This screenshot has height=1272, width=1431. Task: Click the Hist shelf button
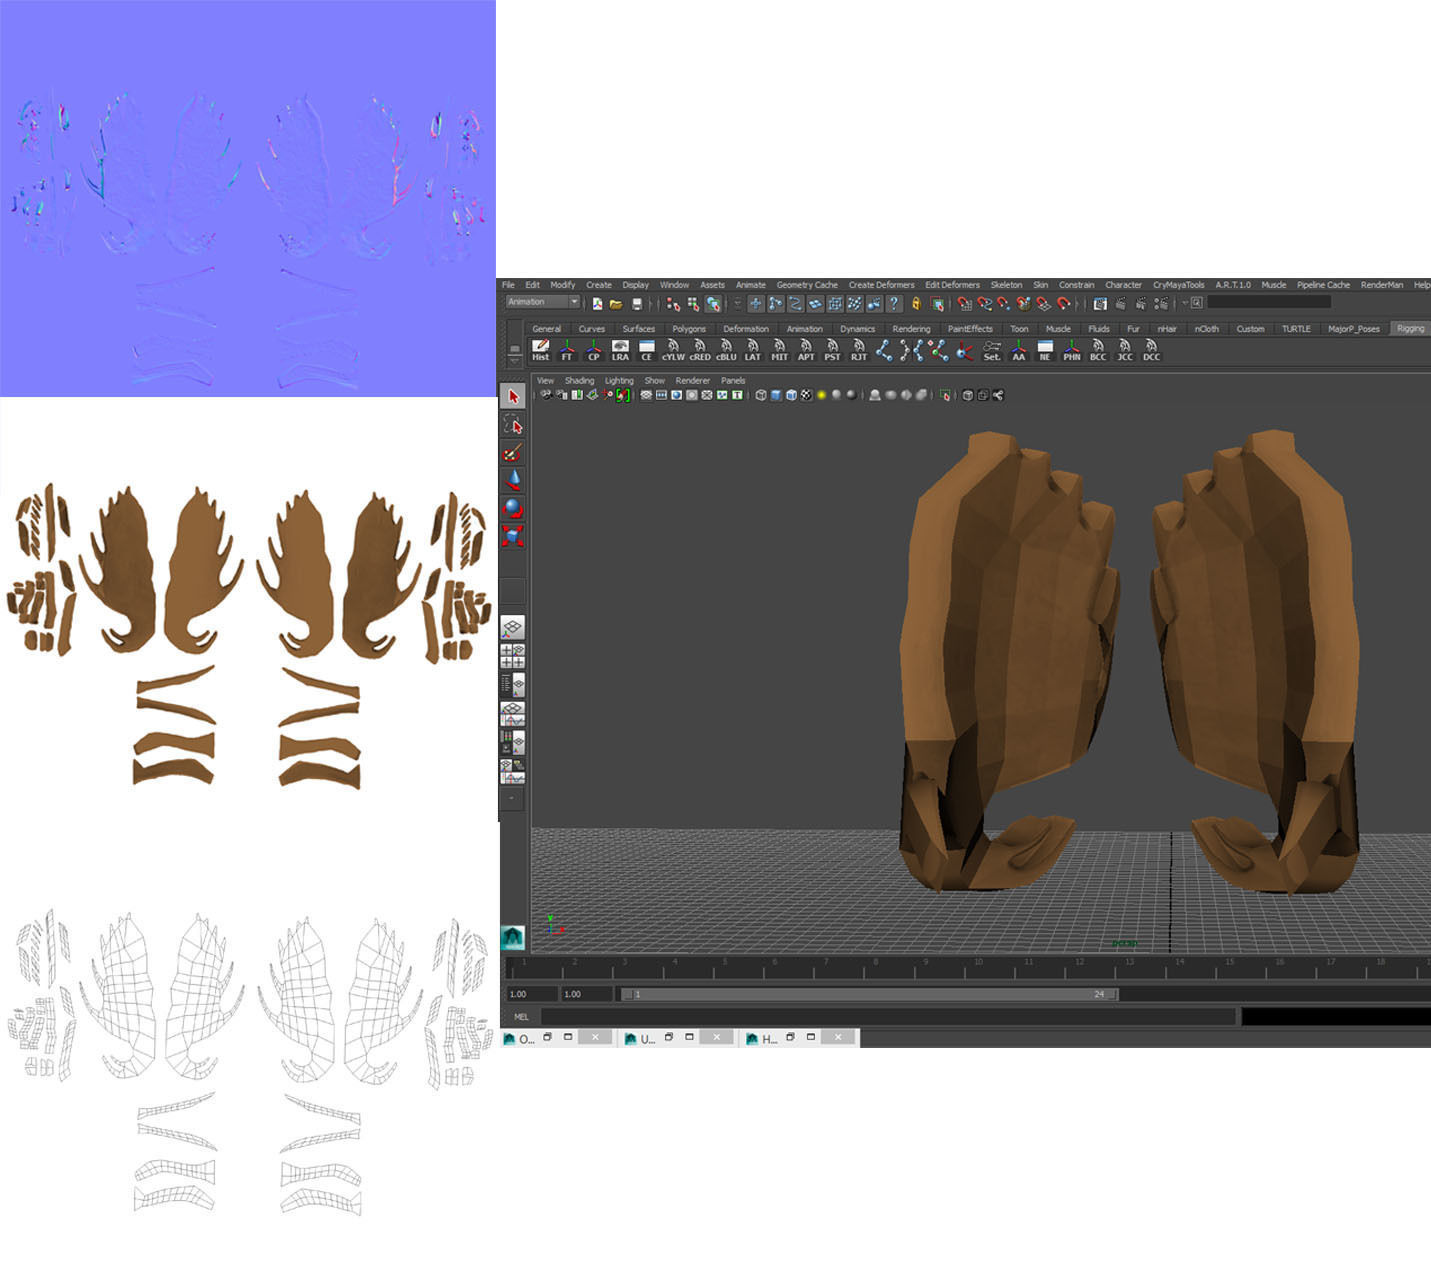540,350
